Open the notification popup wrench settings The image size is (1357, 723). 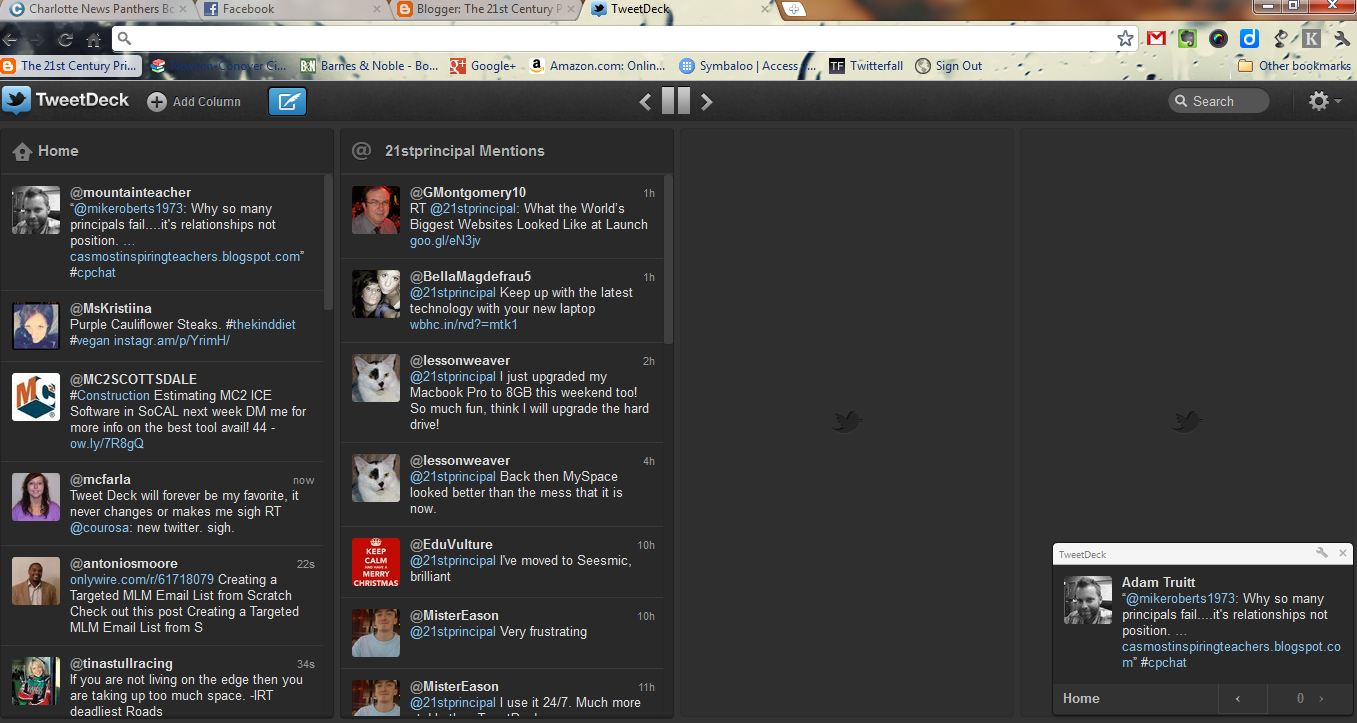(x=1321, y=553)
